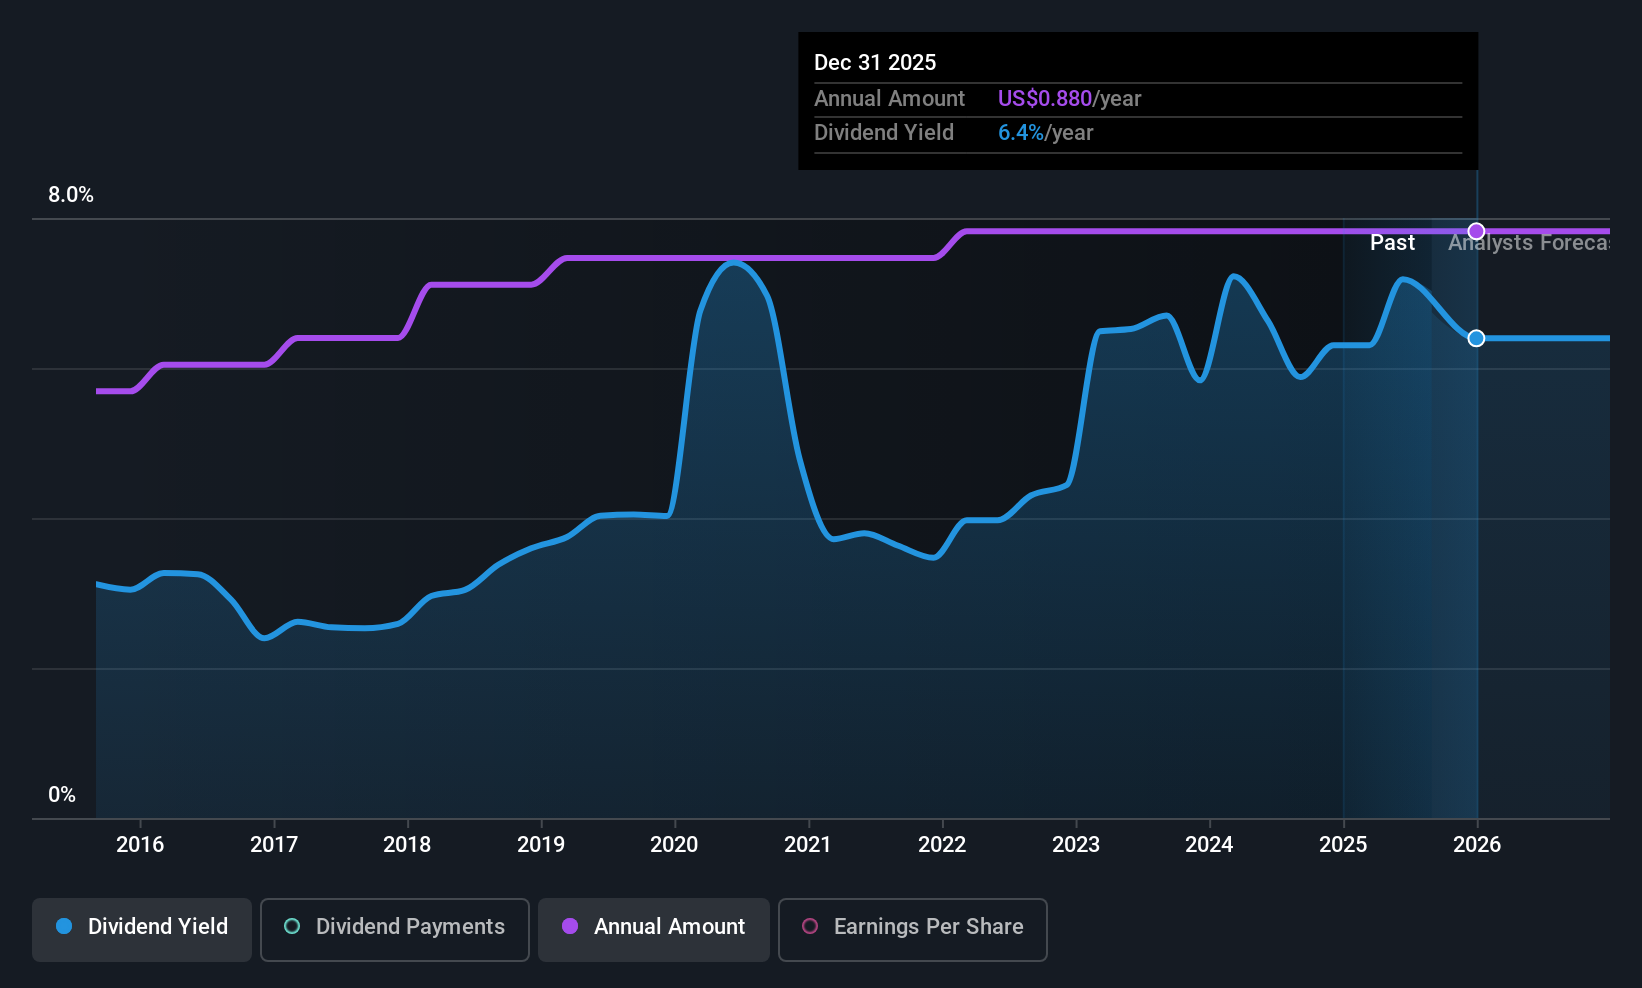
Task: Select the purple data point marker at Dec 2025
Action: 1476,231
